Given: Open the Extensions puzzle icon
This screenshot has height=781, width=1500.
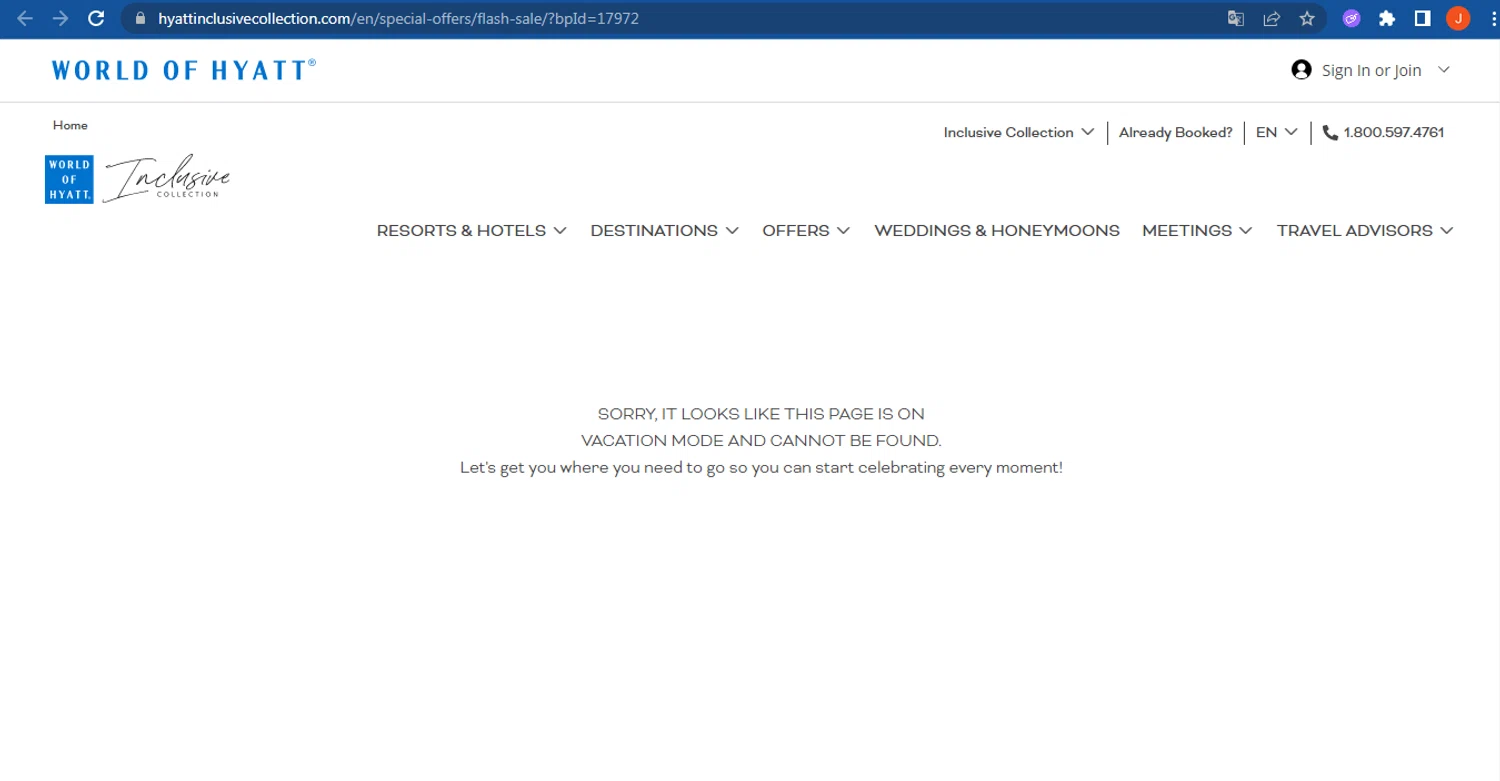Looking at the screenshot, I should point(1387,18).
